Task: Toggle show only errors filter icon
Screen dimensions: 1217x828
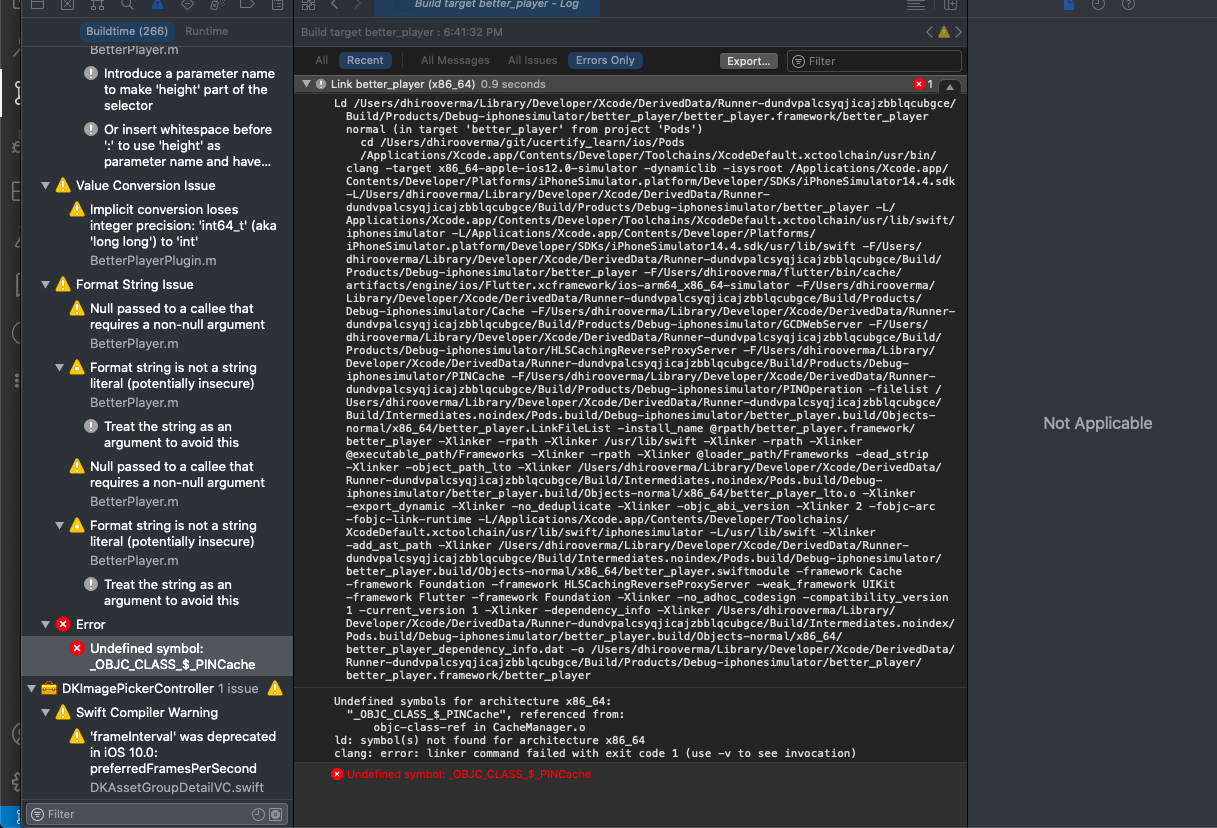Action: coord(275,814)
